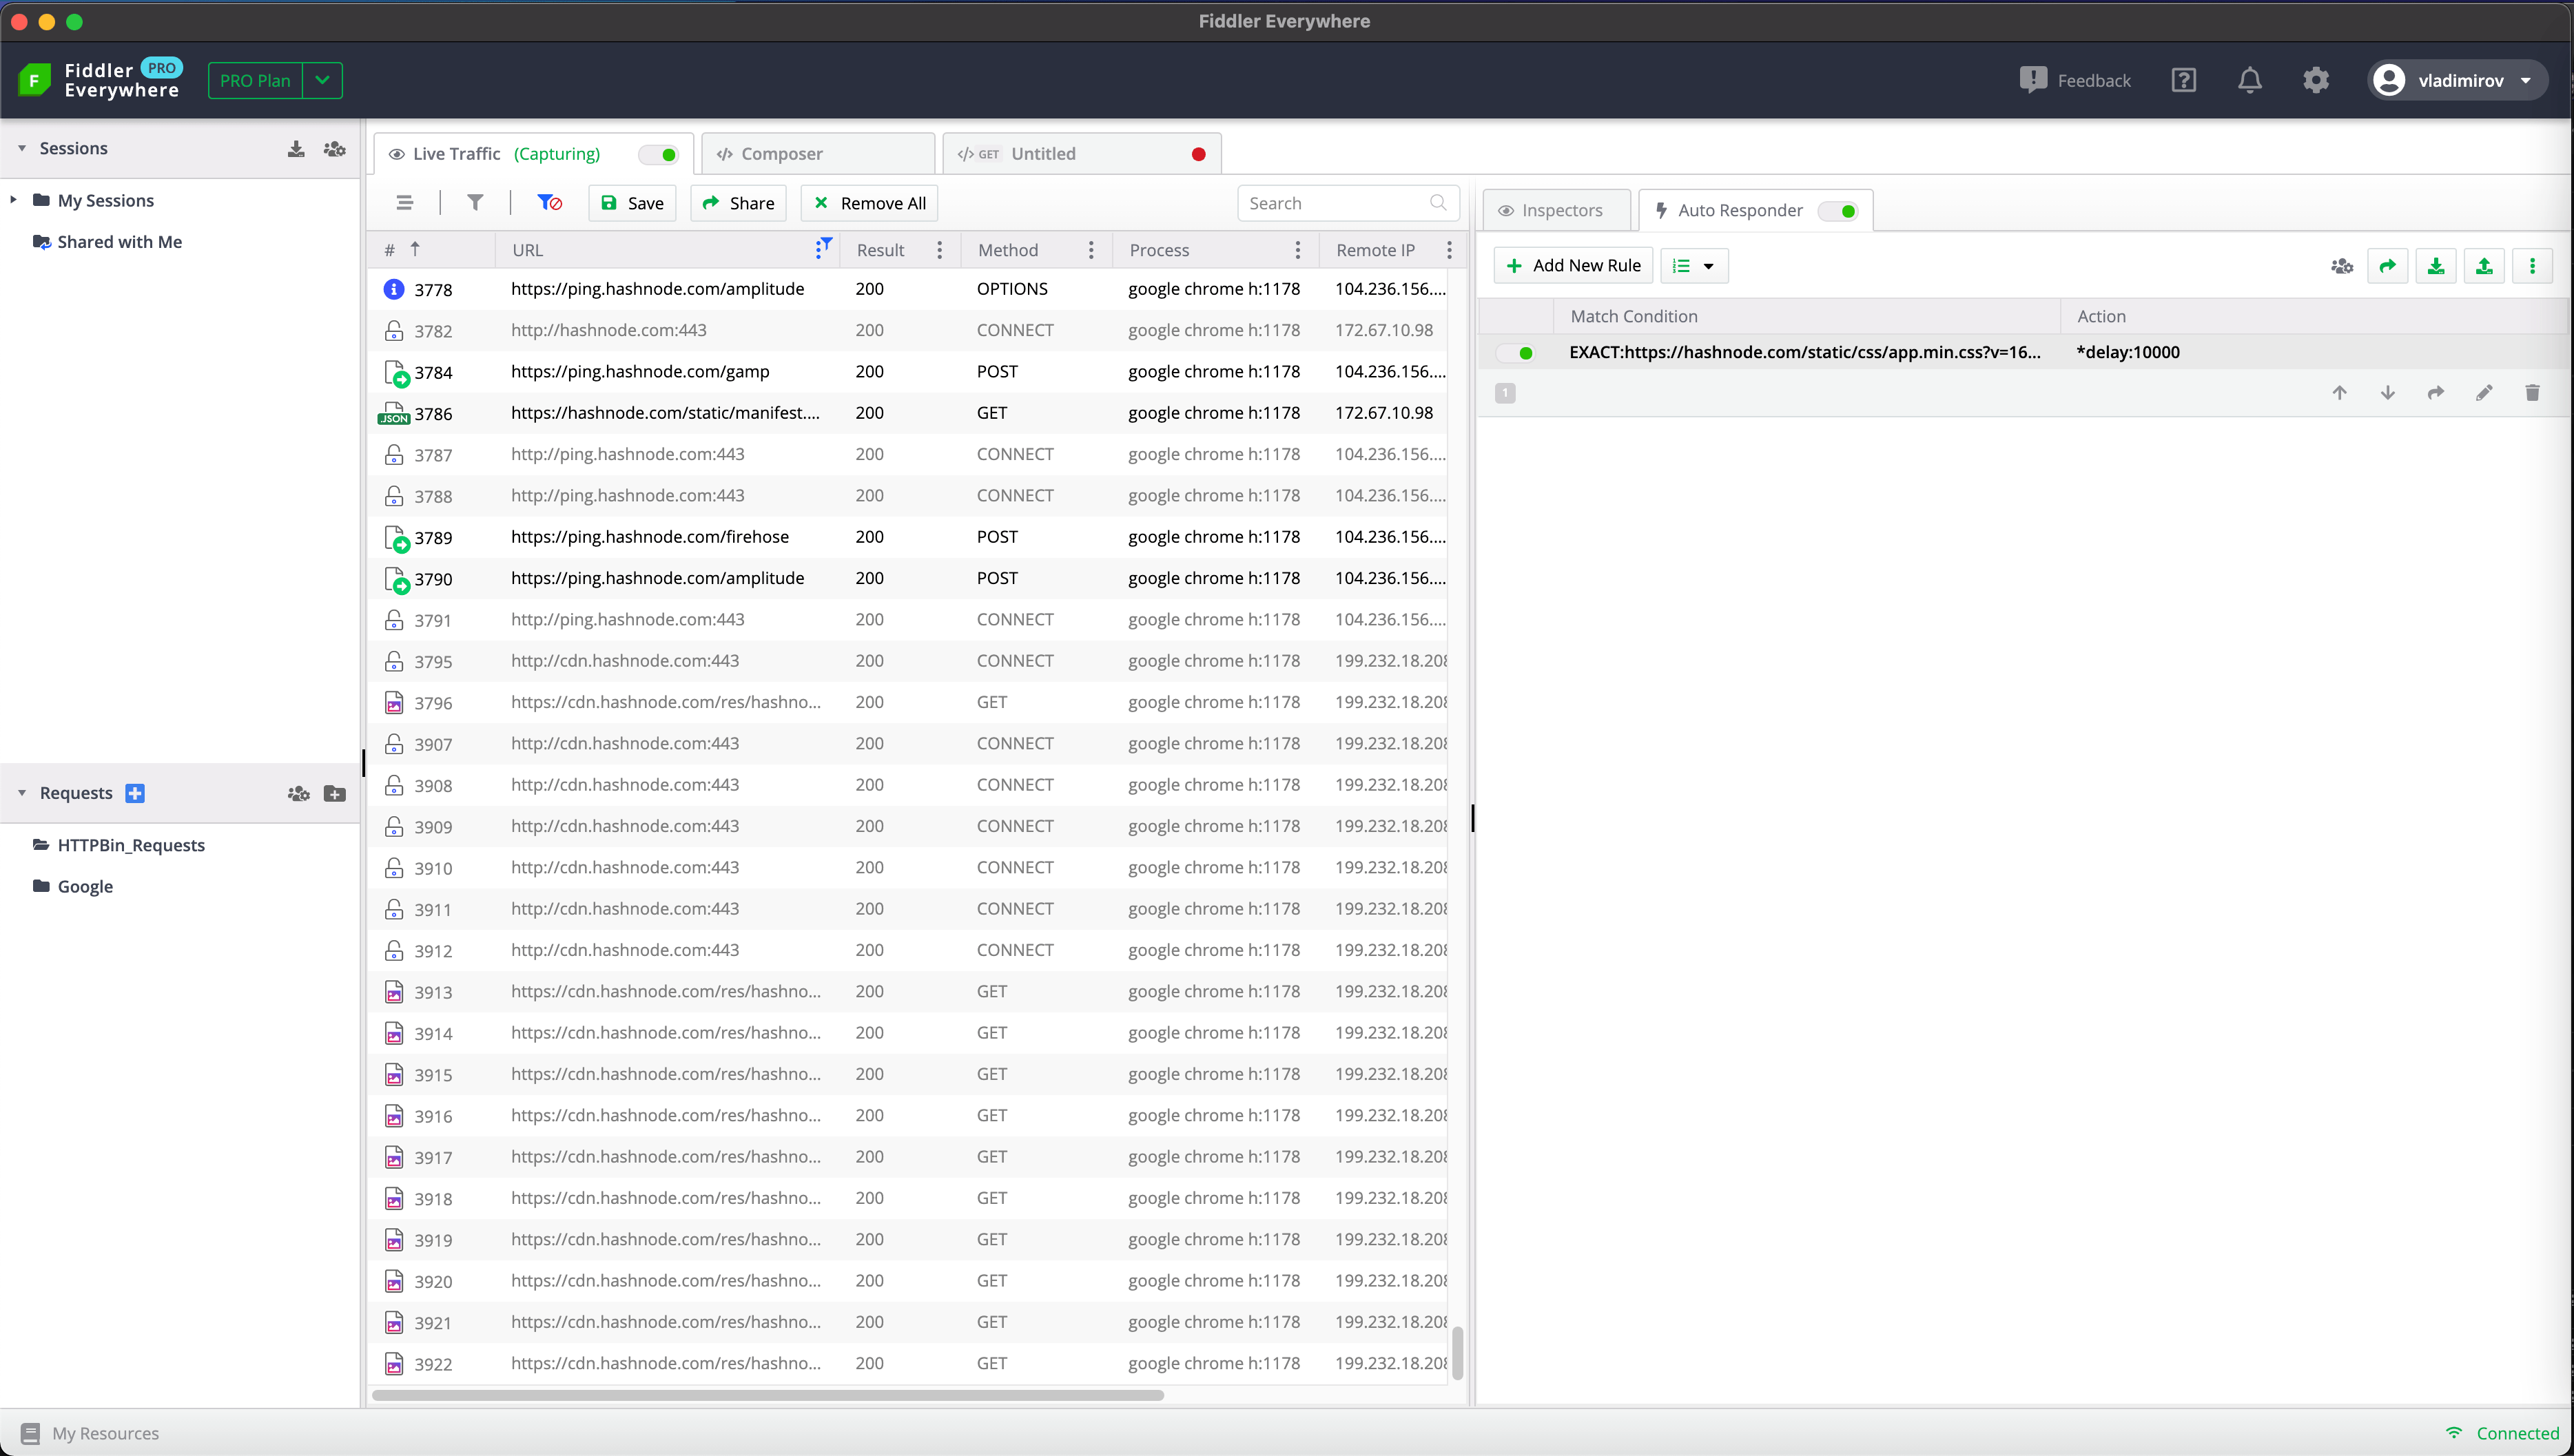Viewport: 2574px width, 1456px height.
Task: Import rules with the download icon
Action: (x=2436, y=266)
